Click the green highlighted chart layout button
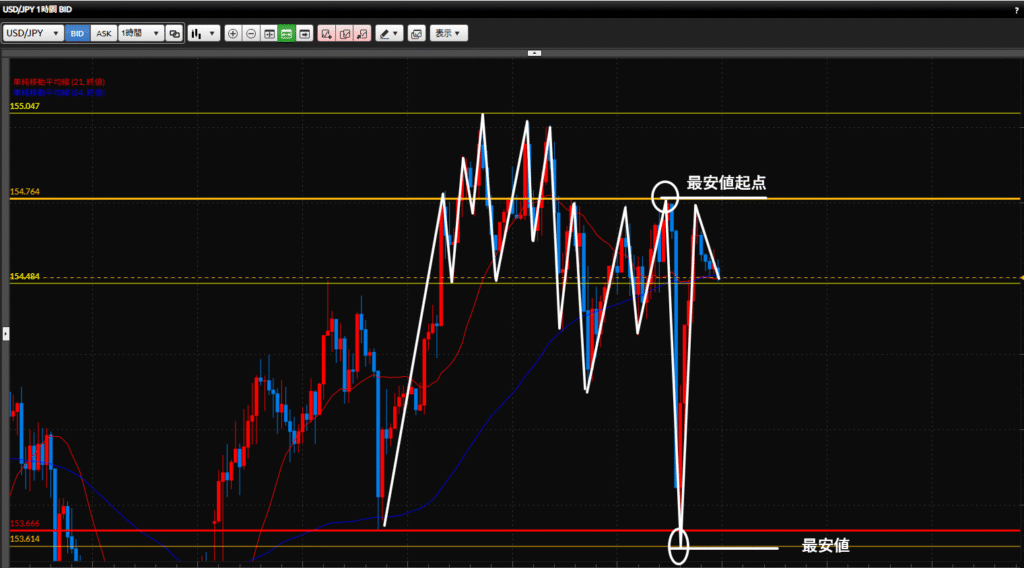The height and width of the screenshot is (568, 1024). click(286, 33)
